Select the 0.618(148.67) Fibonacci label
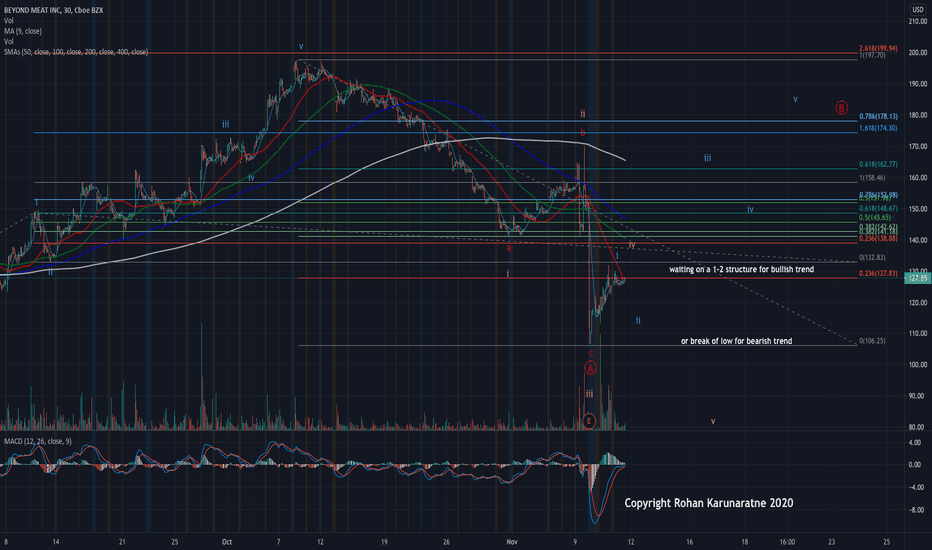 pyautogui.click(x=878, y=209)
